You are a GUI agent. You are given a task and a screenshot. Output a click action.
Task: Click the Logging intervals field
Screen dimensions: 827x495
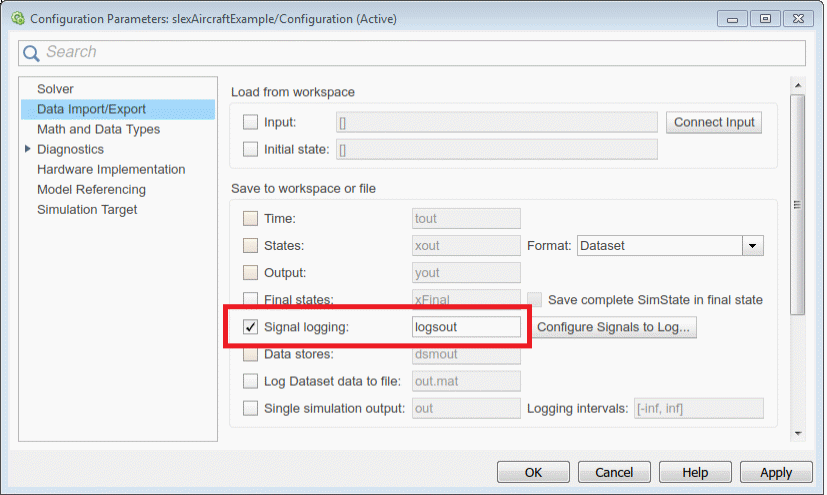click(699, 408)
